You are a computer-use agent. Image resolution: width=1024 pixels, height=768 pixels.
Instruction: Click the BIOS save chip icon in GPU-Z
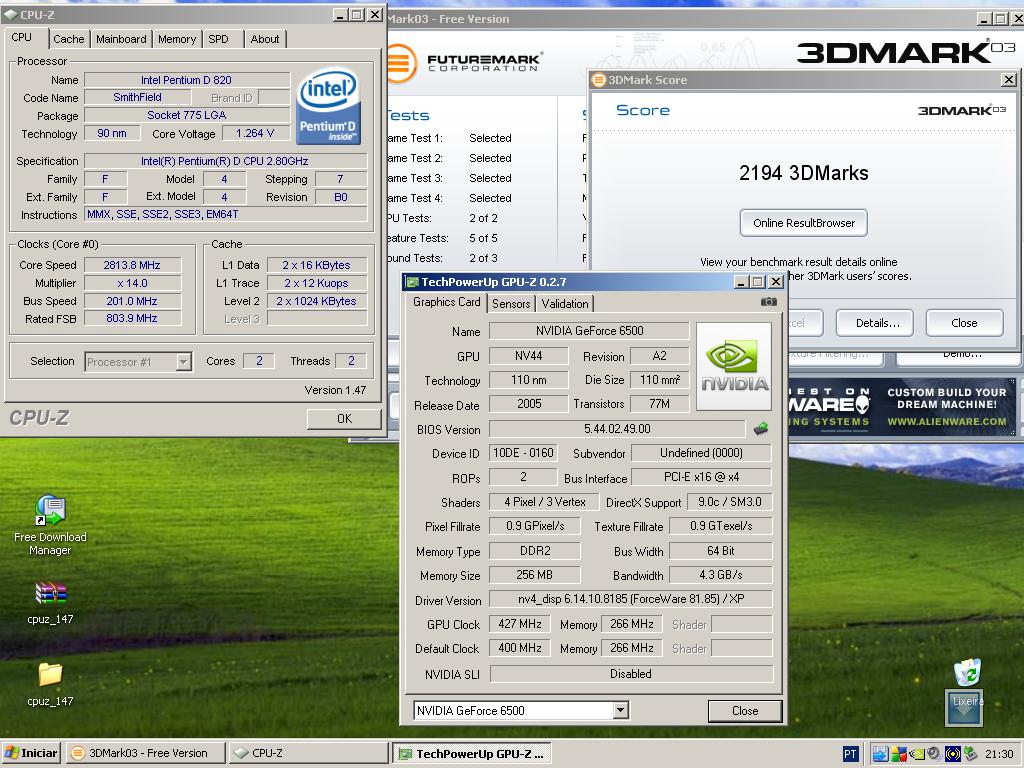(x=761, y=428)
